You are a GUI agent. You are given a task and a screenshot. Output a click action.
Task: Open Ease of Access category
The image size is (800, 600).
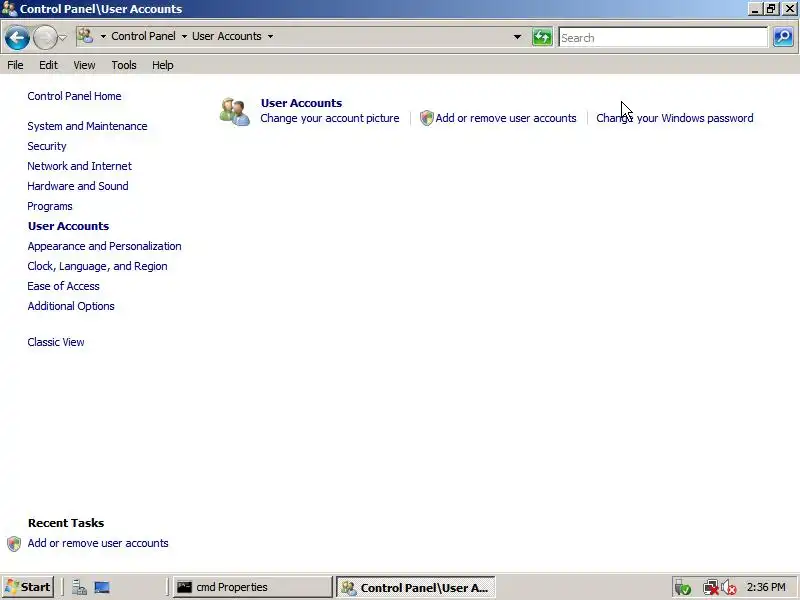coord(63,286)
